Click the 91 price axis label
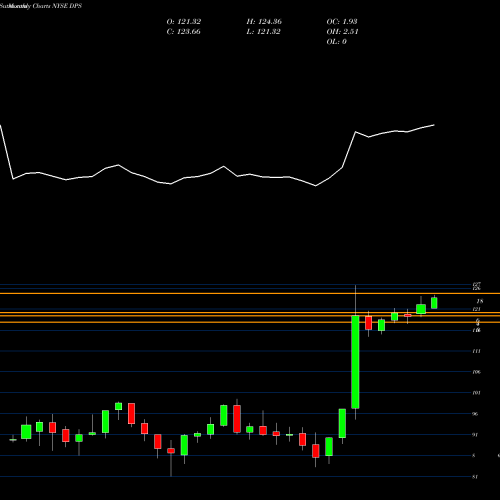This screenshot has width=500, height=500. 475,435
